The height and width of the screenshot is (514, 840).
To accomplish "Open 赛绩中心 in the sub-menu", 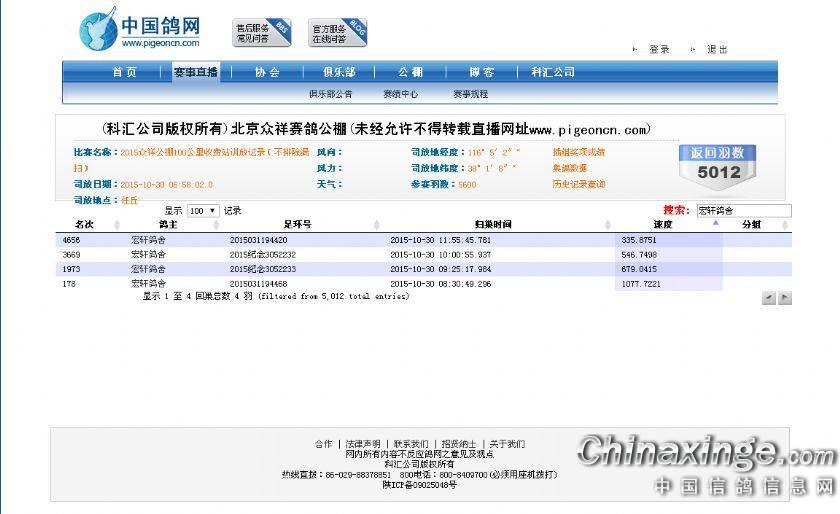I will (400, 94).
